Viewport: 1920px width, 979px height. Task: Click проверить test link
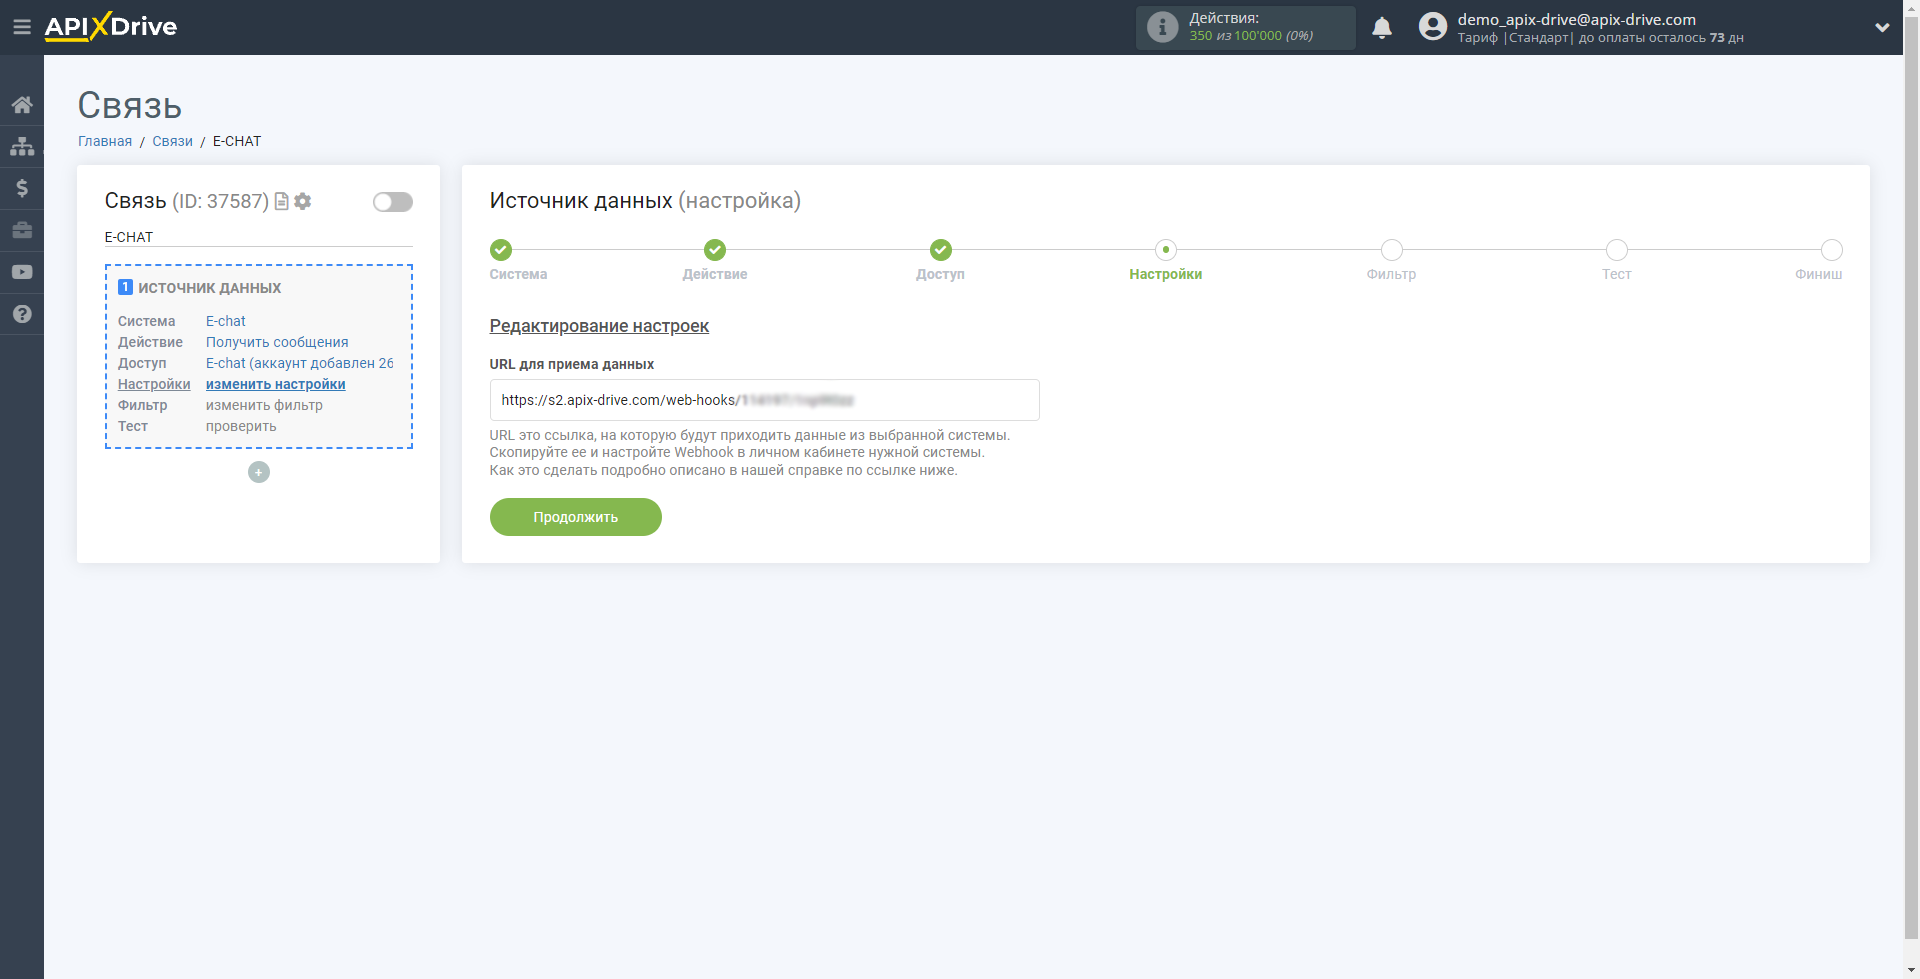coord(241,426)
